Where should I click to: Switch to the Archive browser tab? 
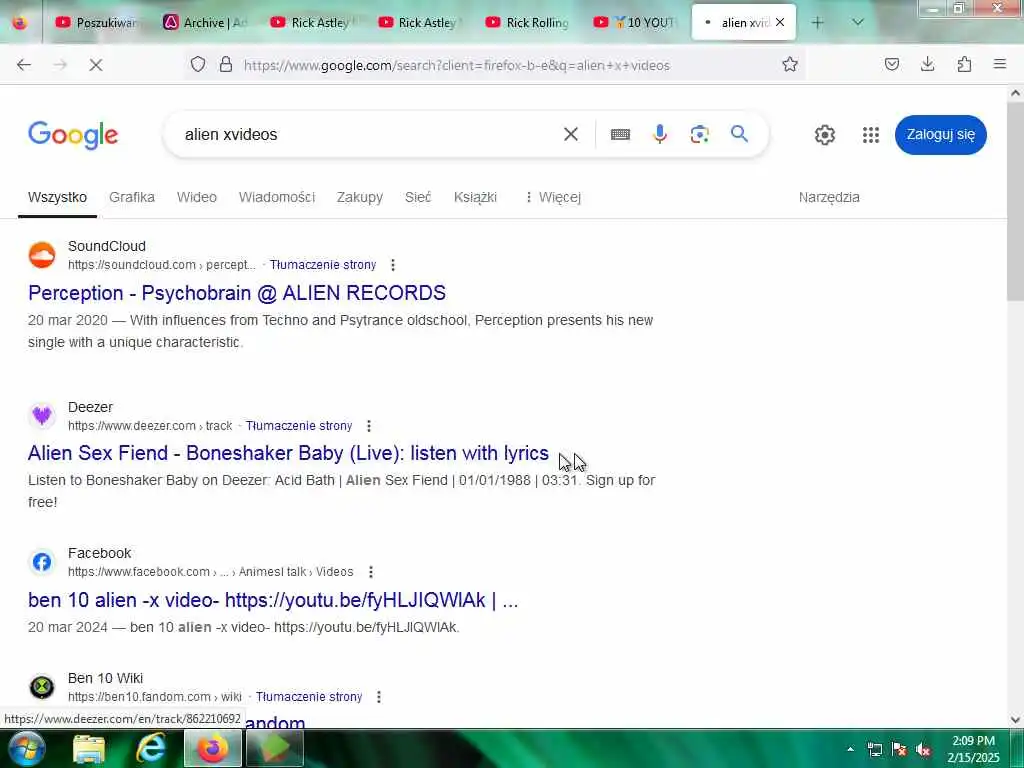[206, 23]
